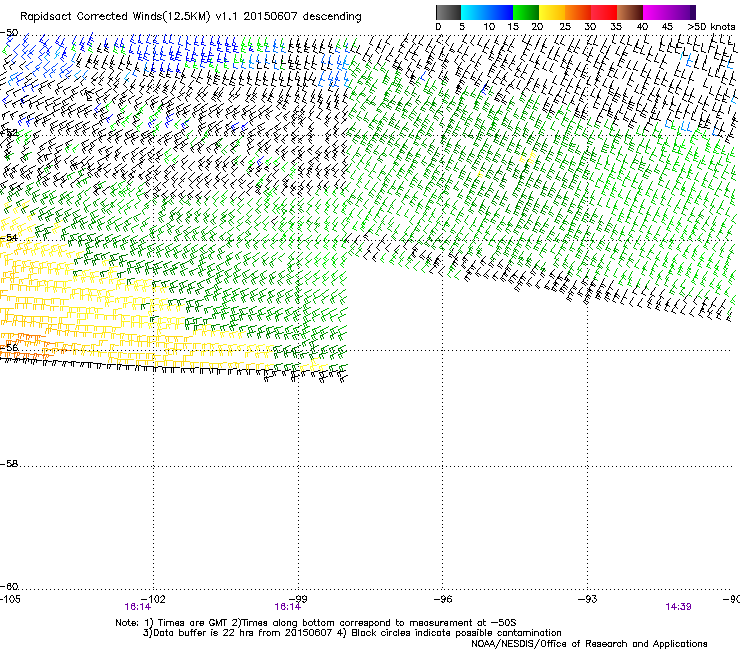Click the green 15-20 knots legend swatch
The width and height of the screenshot is (740, 650).
(526, 12)
